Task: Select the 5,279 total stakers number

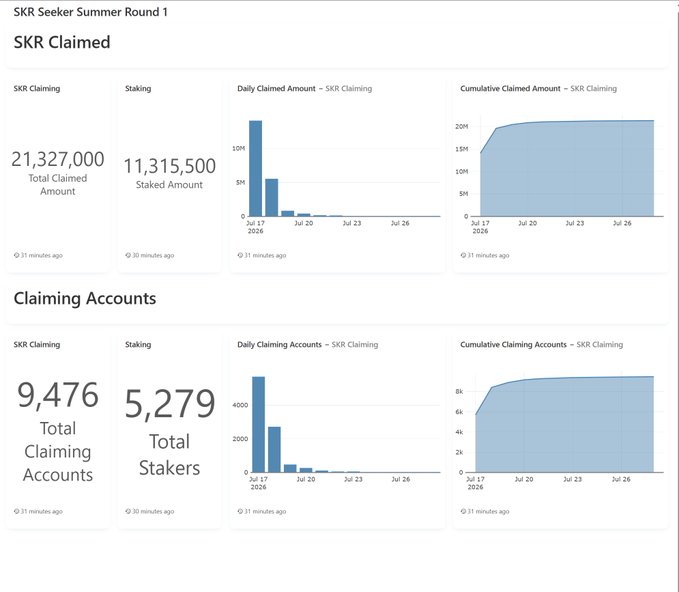Action: pyautogui.click(x=169, y=404)
